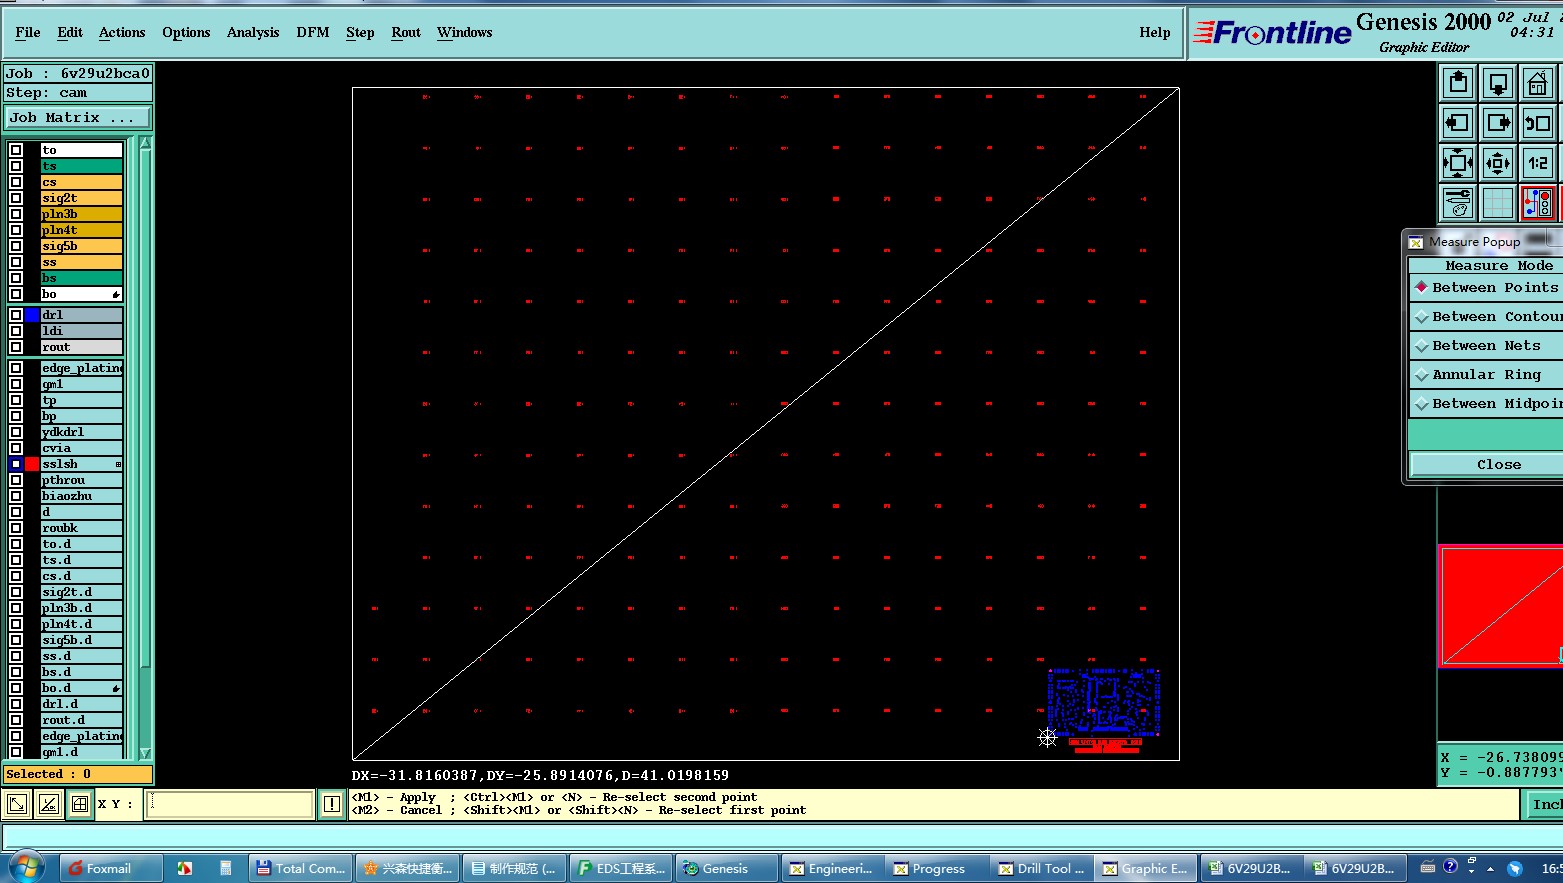Click the window-pane snap icon near X Y
The height and width of the screenshot is (883, 1563).
[x=80, y=804]
